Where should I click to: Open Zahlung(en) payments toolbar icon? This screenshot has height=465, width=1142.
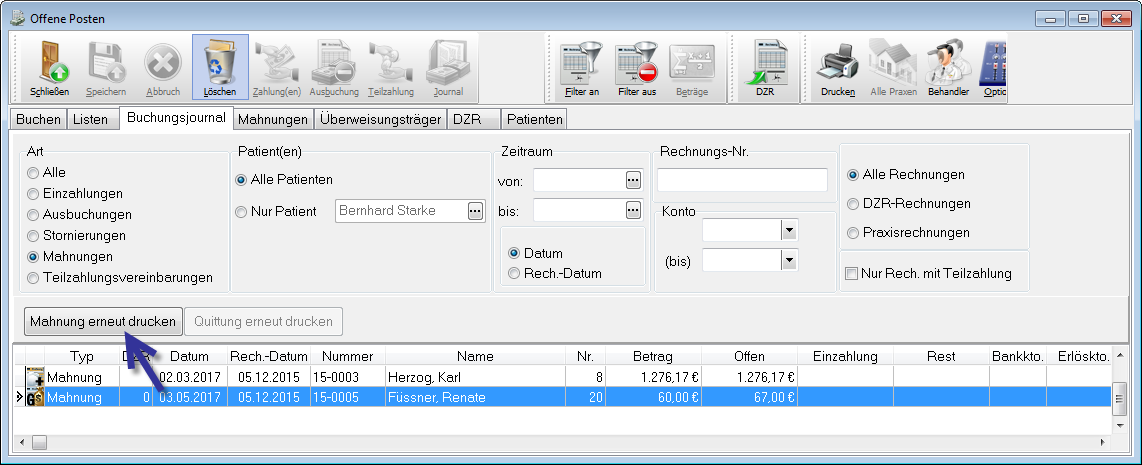pos(277,63)
